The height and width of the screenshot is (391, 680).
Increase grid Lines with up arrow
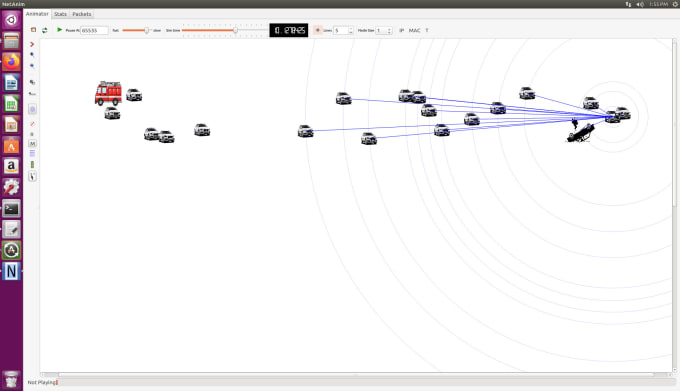351,28
